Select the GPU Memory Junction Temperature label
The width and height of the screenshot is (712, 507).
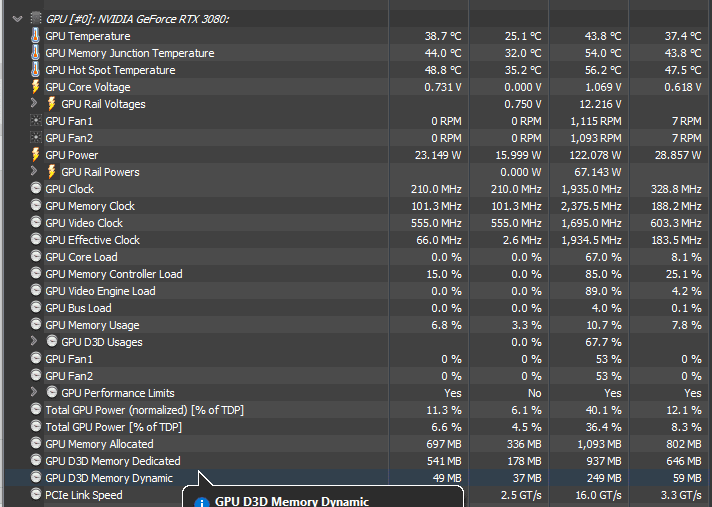[130, 53]
